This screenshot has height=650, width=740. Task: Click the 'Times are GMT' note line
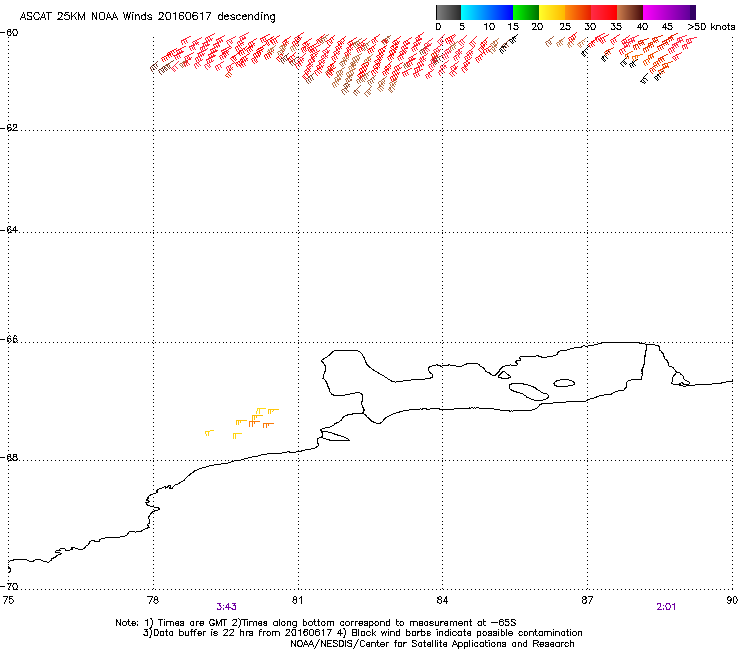click(316, 623)
